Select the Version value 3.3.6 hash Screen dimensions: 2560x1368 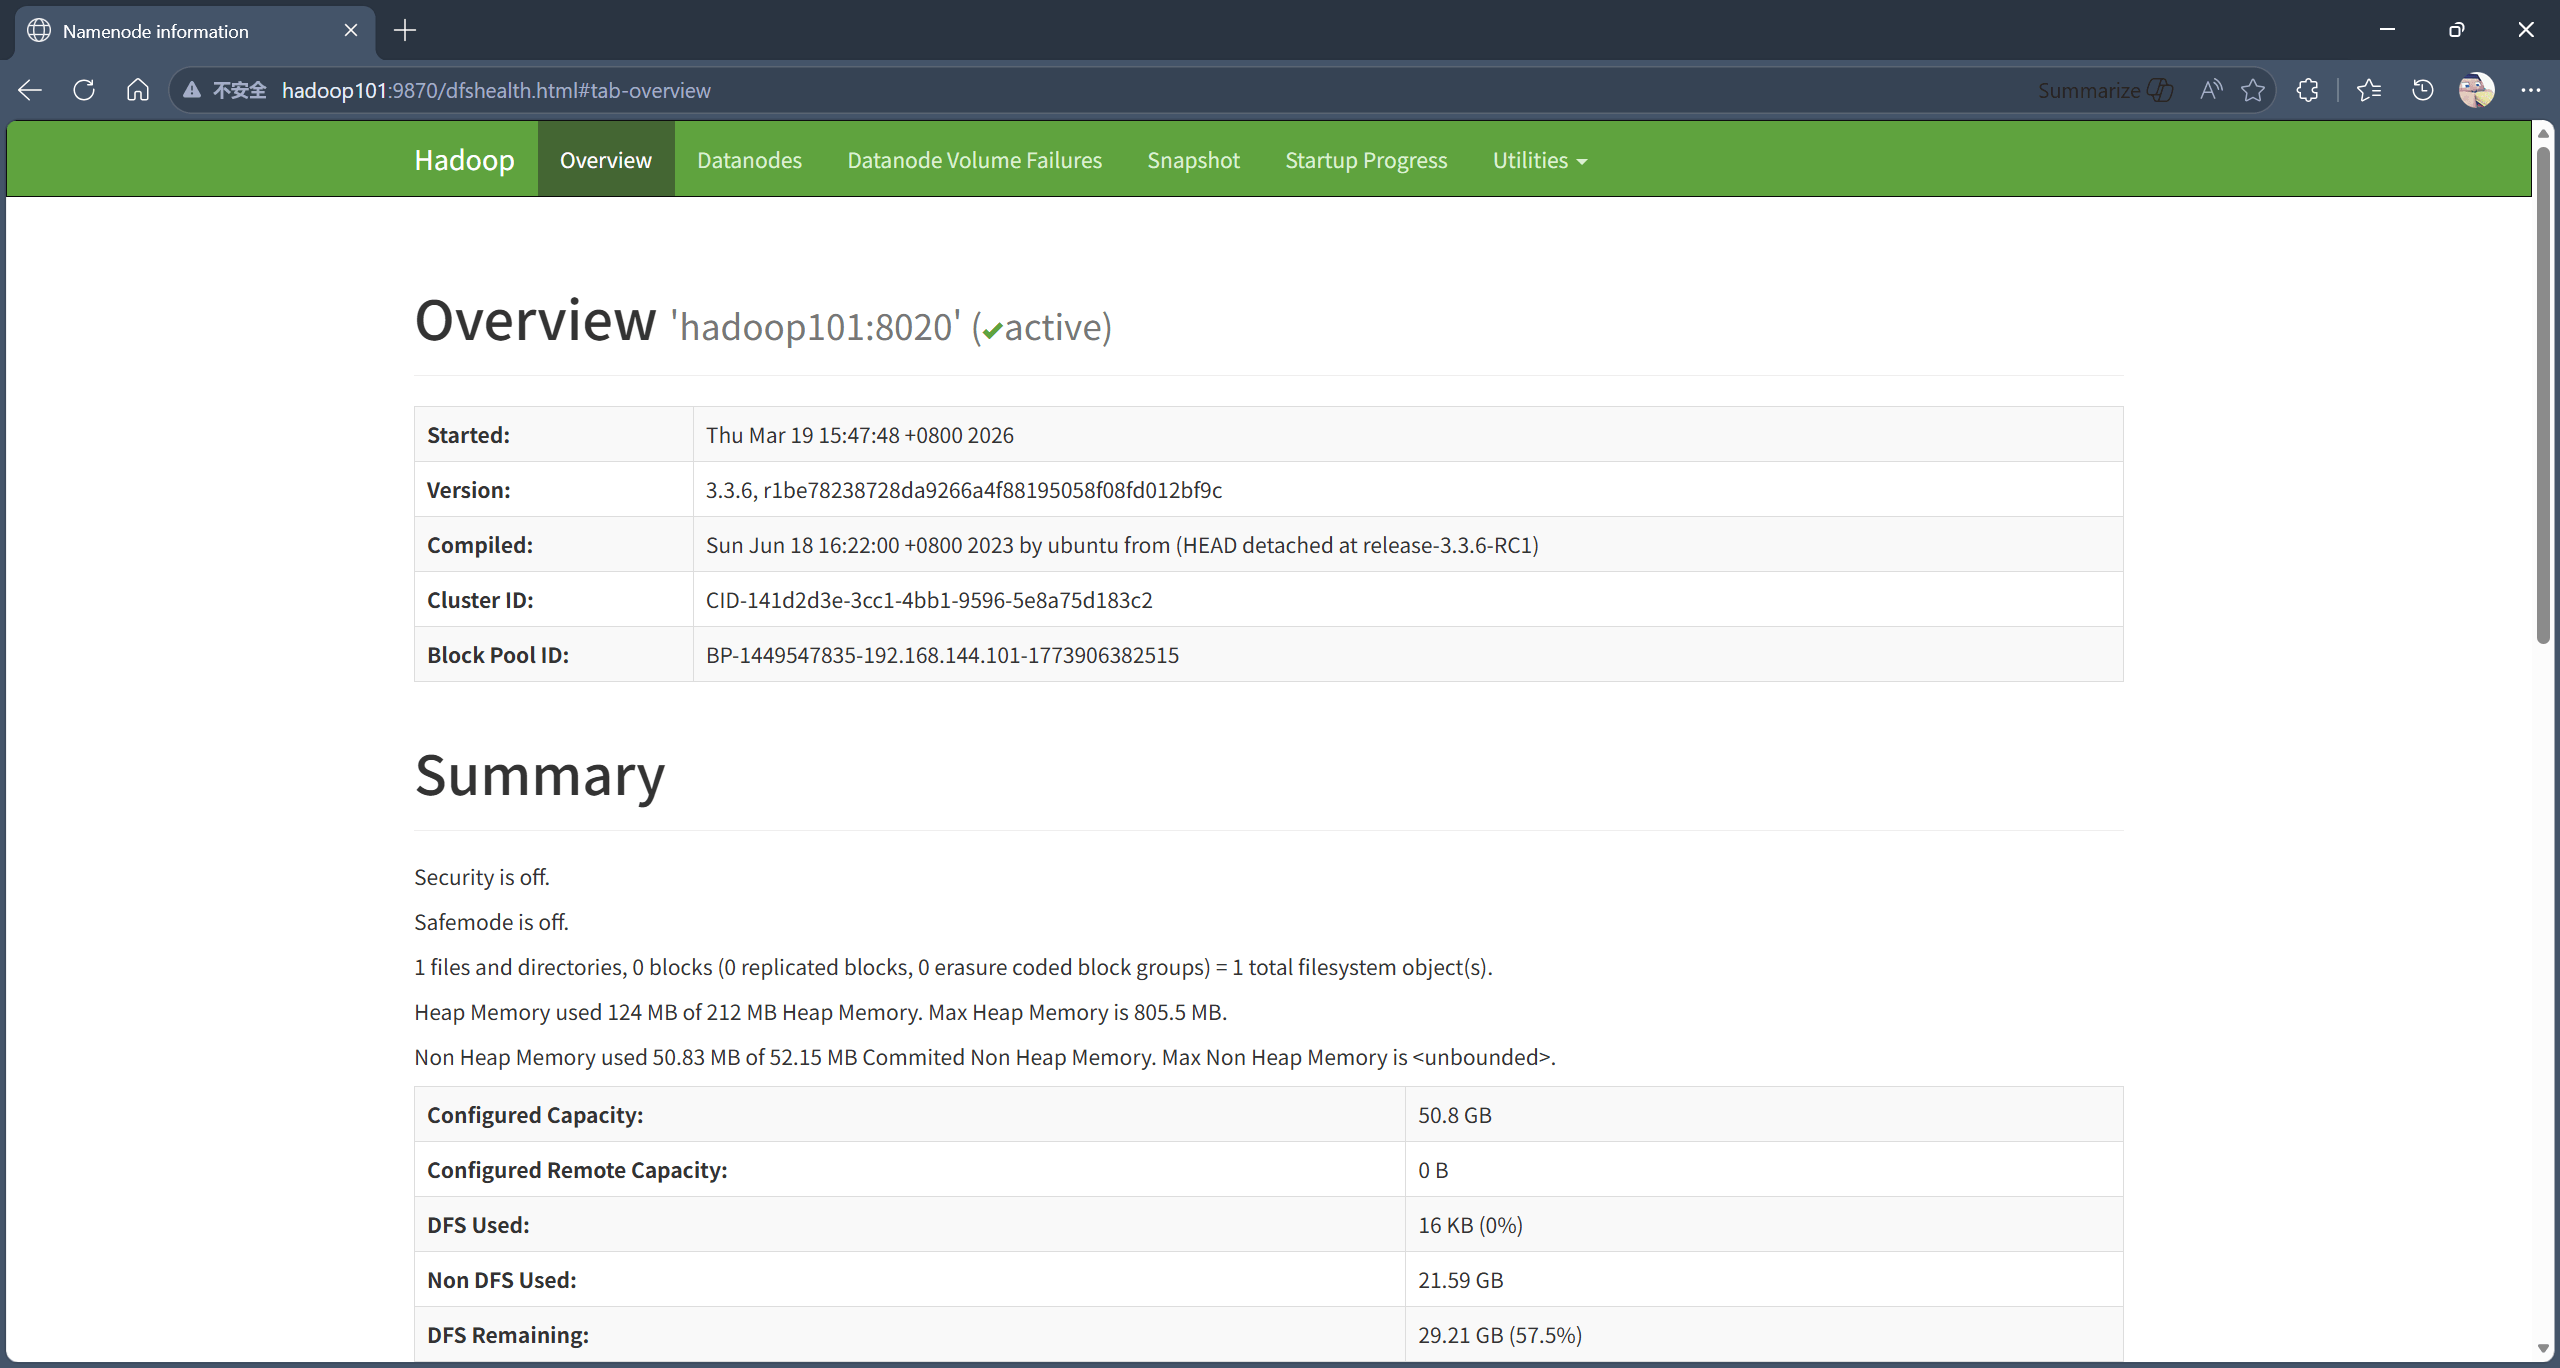click(964, 490)
